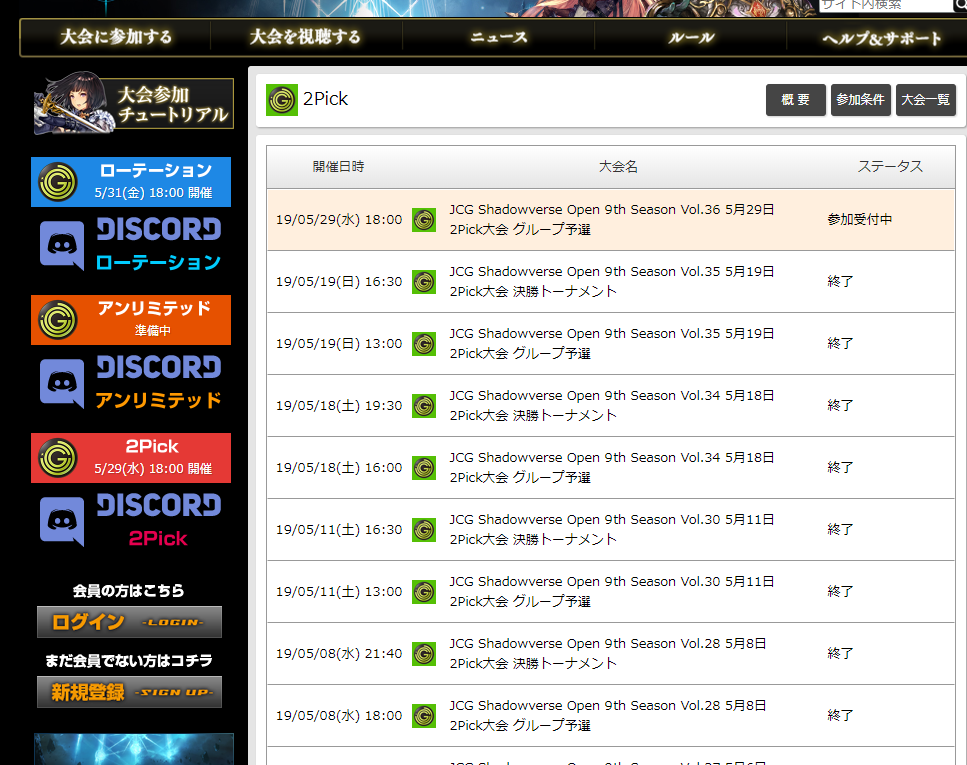Click the 概要 button
Screen dimensions: 967x765
[796, 99]
